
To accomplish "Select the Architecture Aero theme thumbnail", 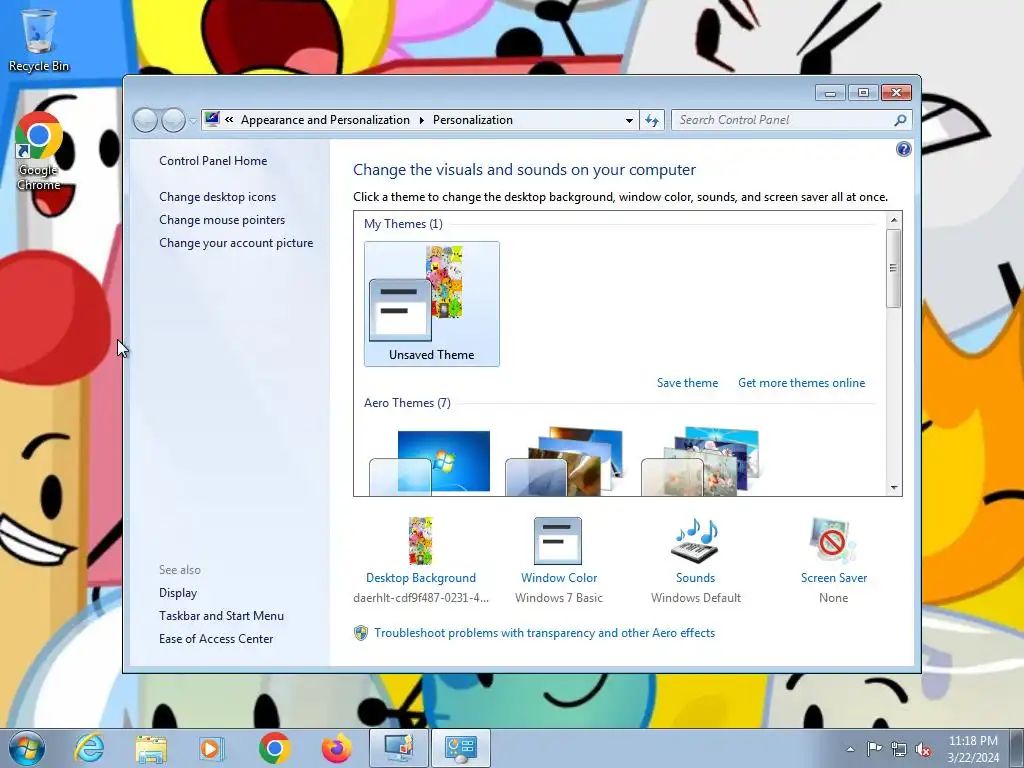I will click(564, 460).
